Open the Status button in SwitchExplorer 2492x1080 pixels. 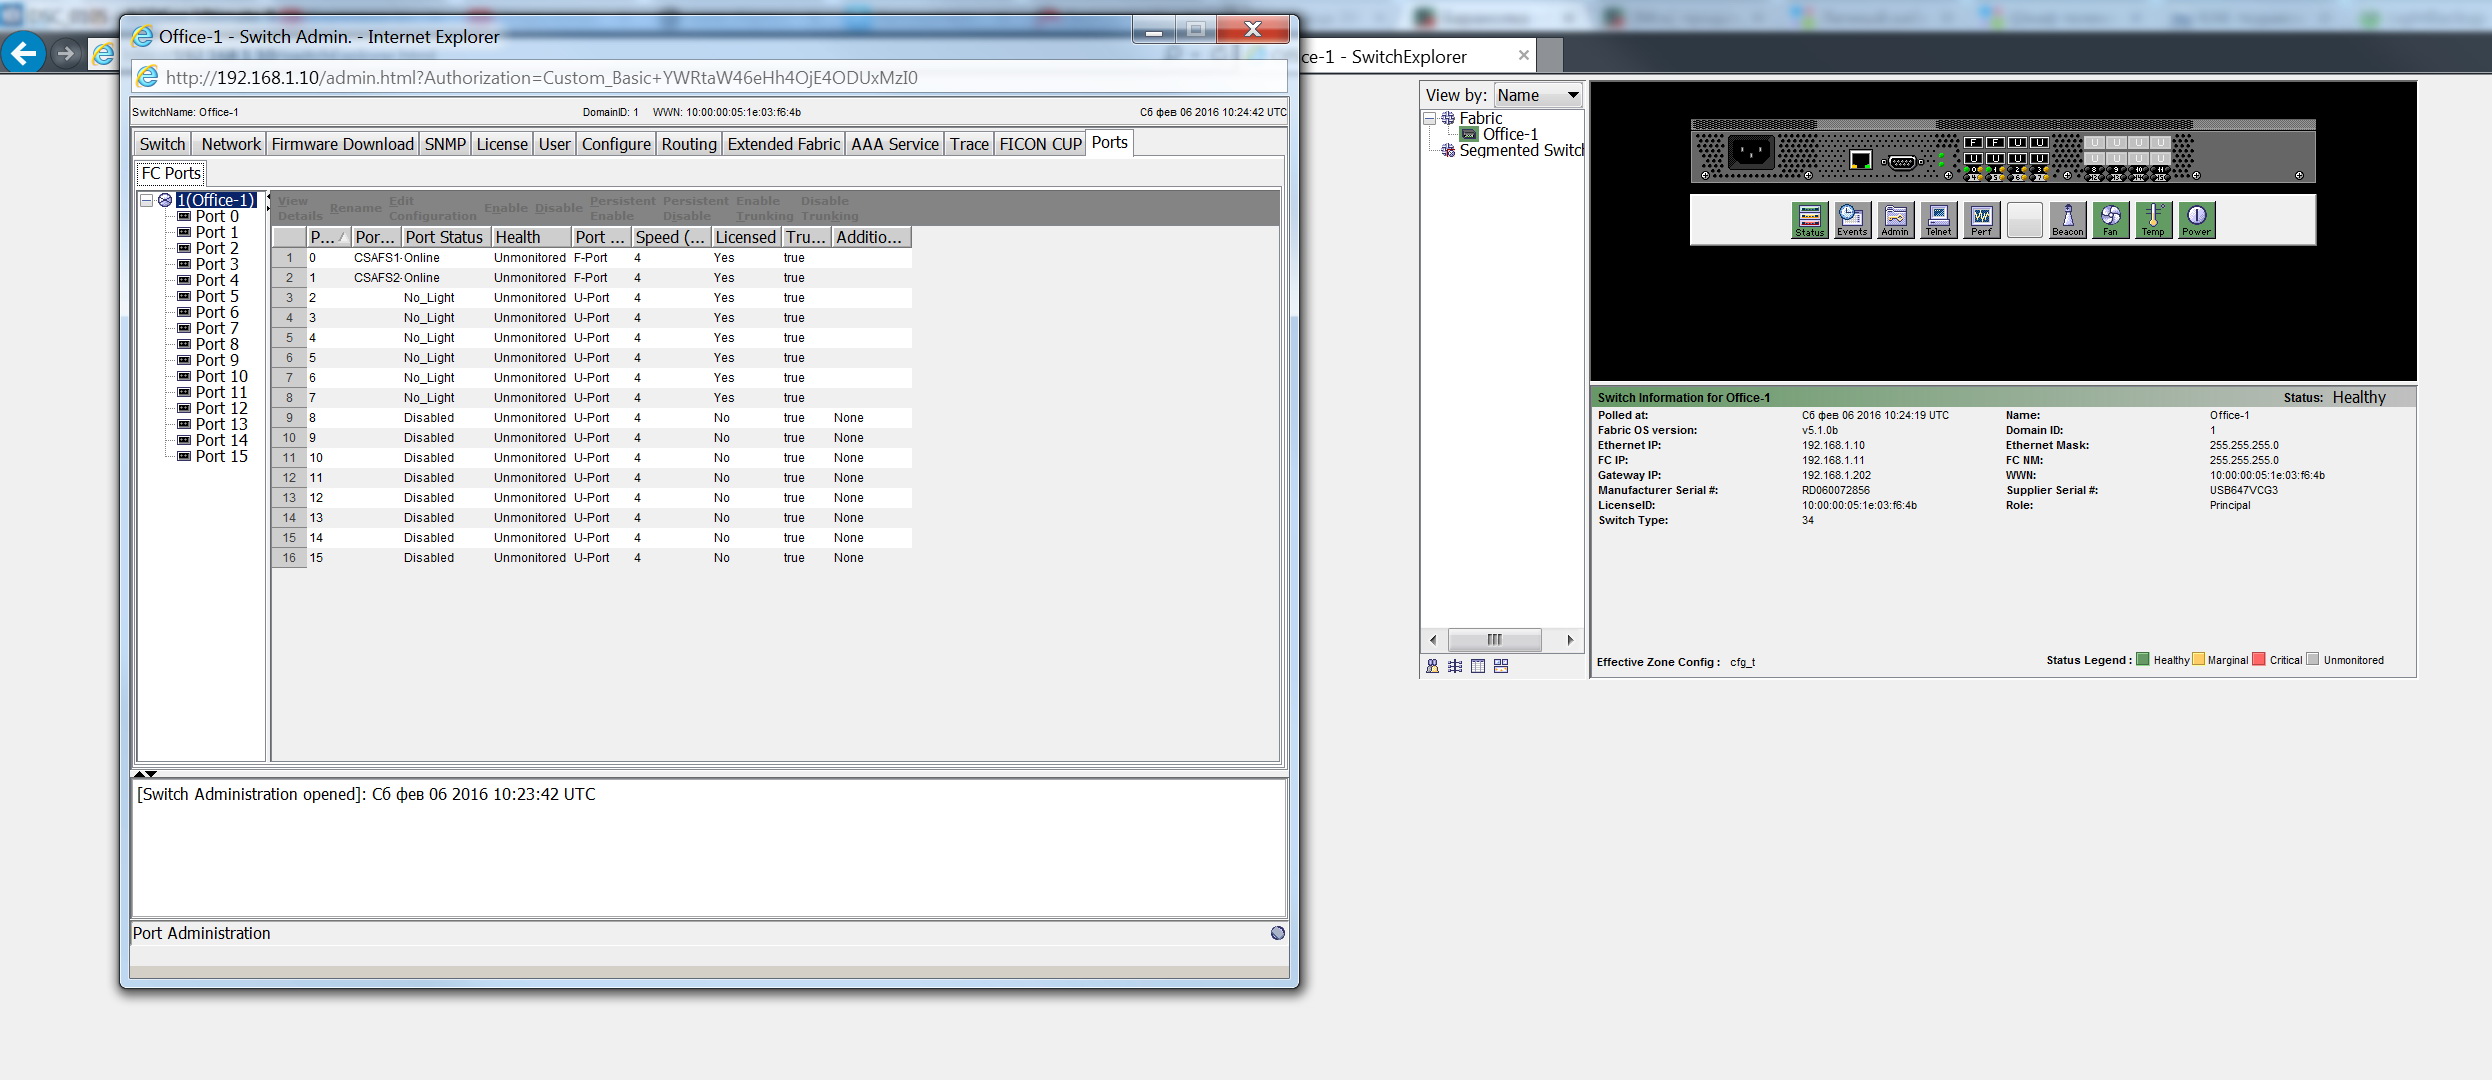[1809, 220]
